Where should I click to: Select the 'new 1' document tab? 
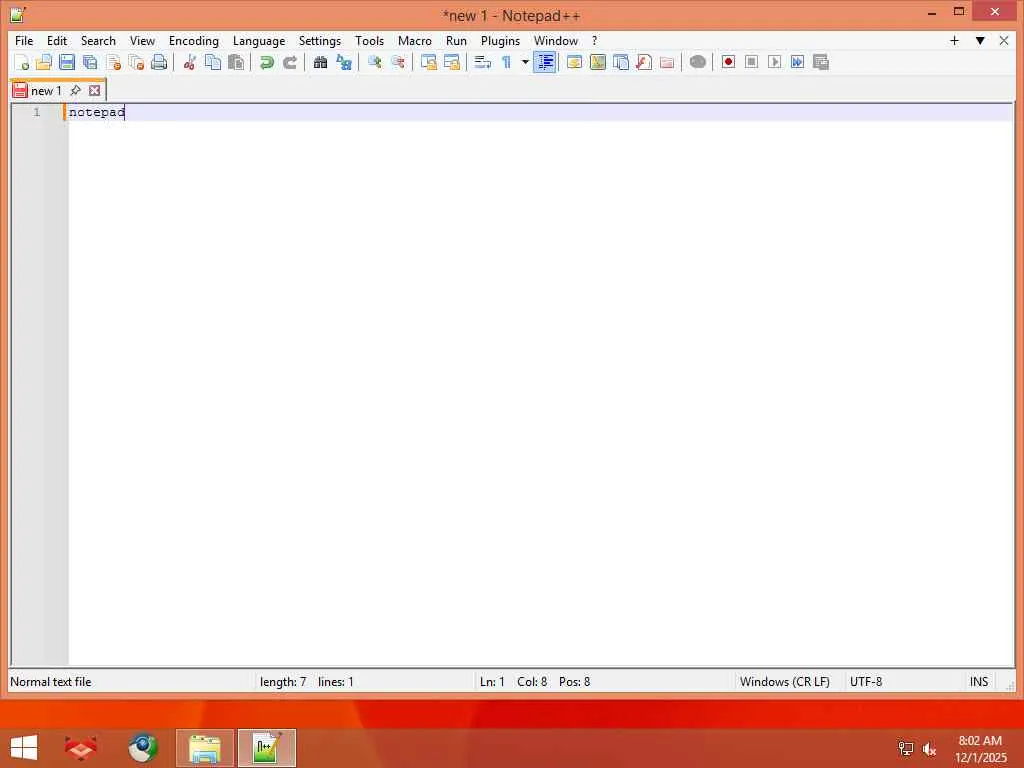point(46,90)
